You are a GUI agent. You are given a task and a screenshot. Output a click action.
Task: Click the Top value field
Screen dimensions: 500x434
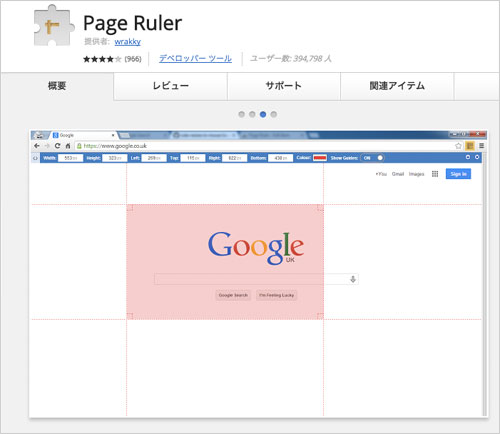(193, 158)
